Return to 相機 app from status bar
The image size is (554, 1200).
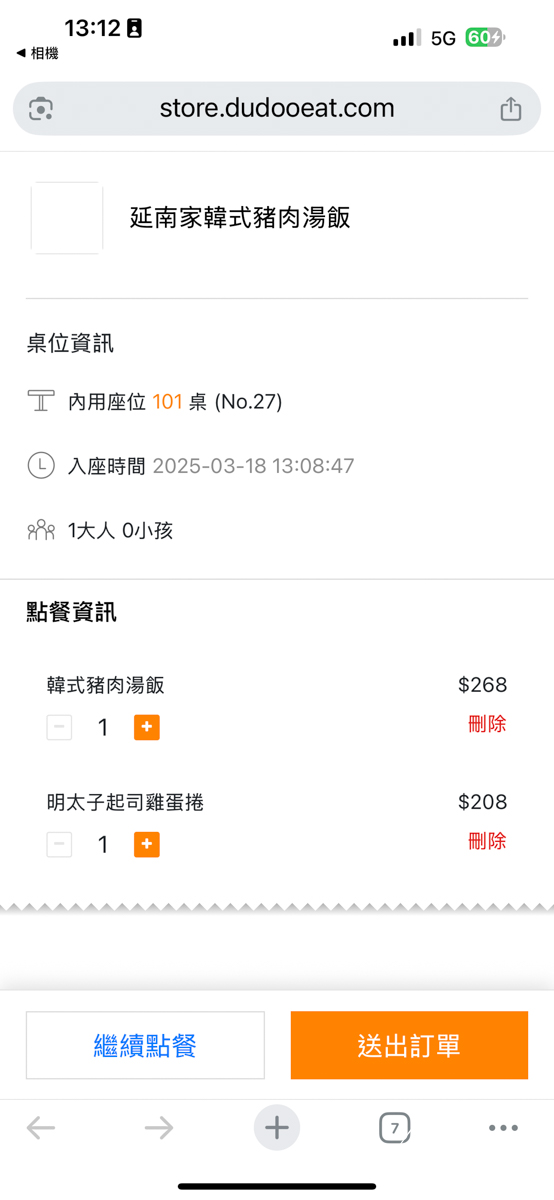37,53
